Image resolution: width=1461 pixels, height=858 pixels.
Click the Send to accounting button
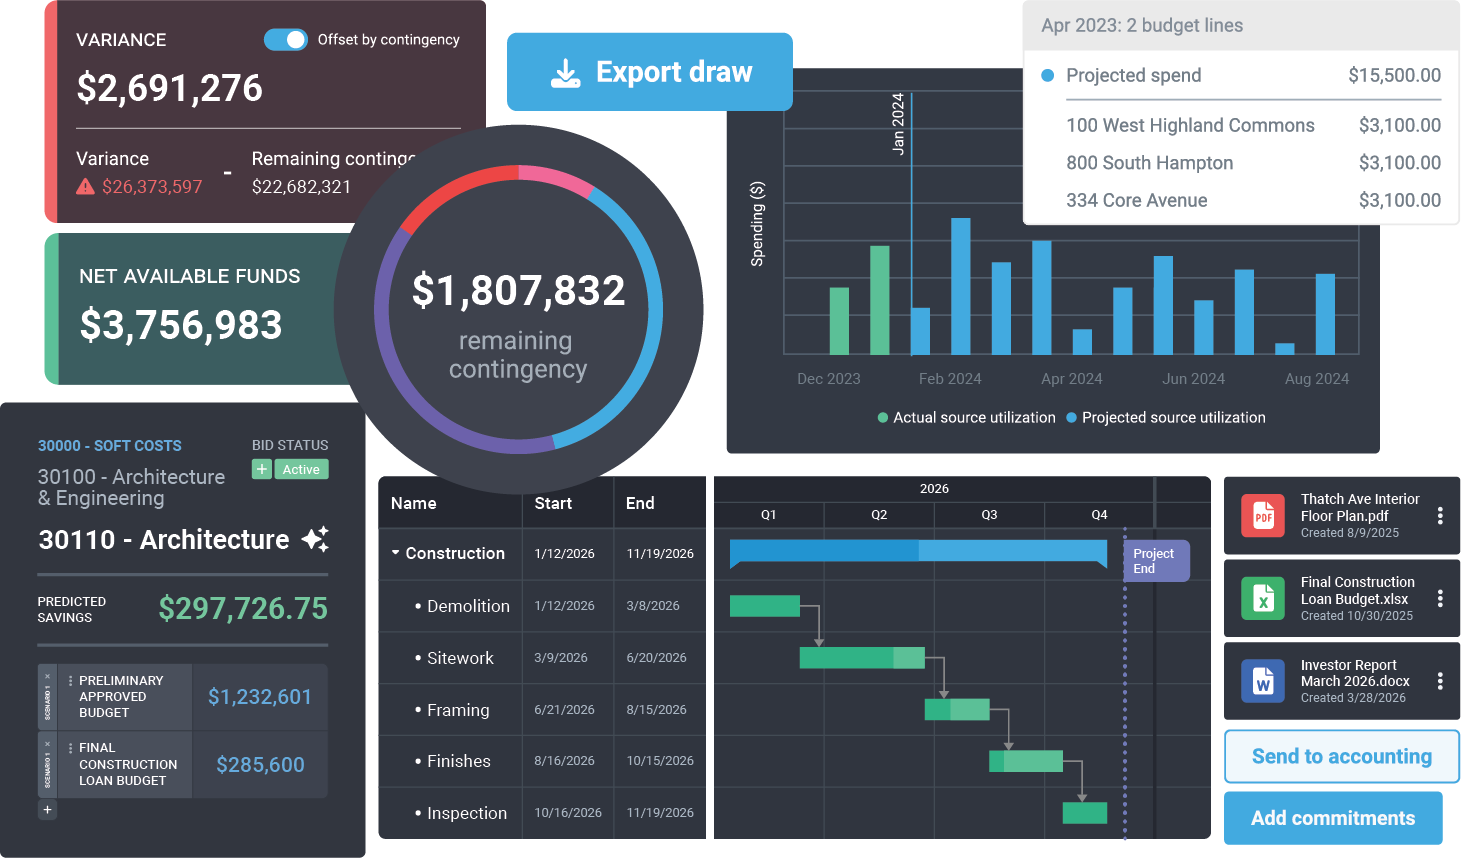pyautogui.click(x=1341, y=756)
